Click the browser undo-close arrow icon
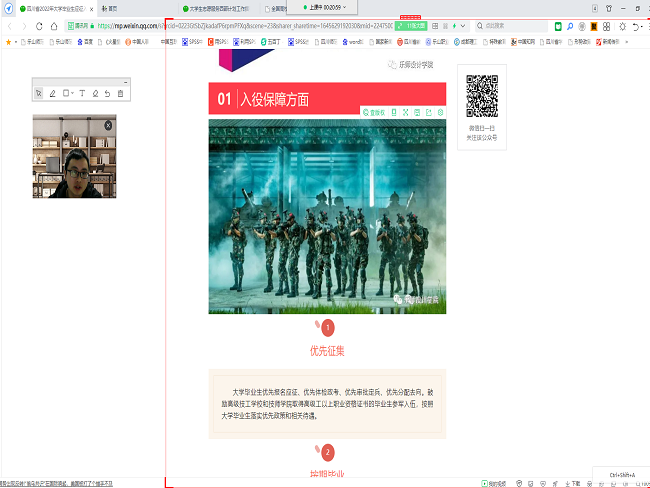Screen dimensions: 650x488 [x=635, y=27]
